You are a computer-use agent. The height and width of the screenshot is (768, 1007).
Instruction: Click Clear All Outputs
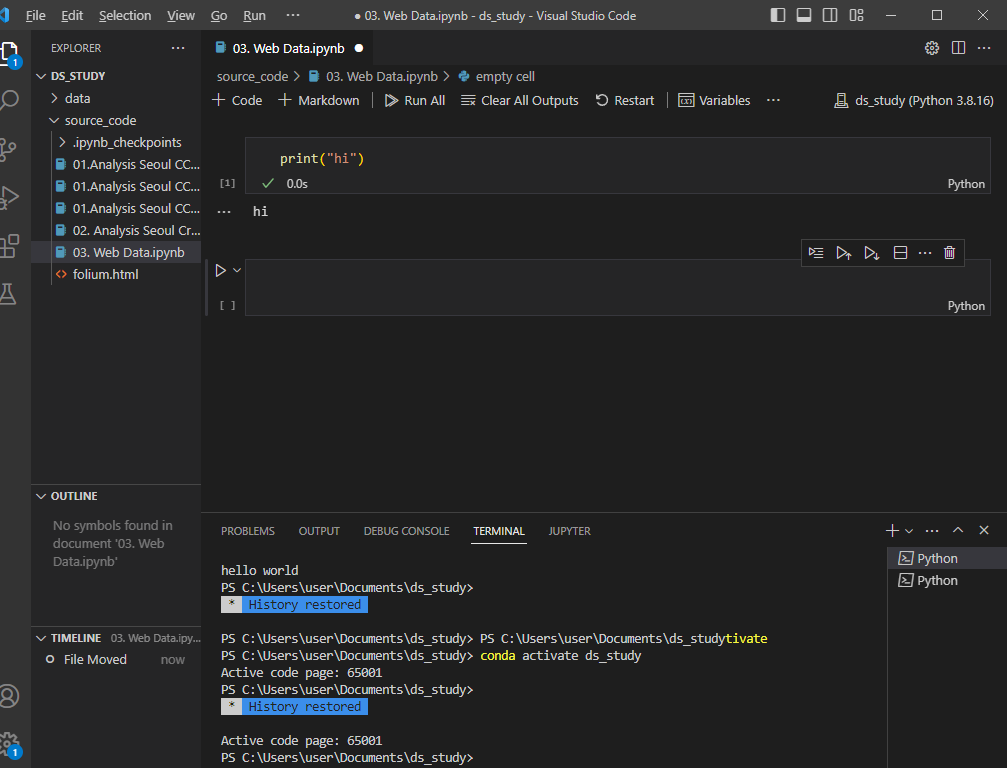520,100
